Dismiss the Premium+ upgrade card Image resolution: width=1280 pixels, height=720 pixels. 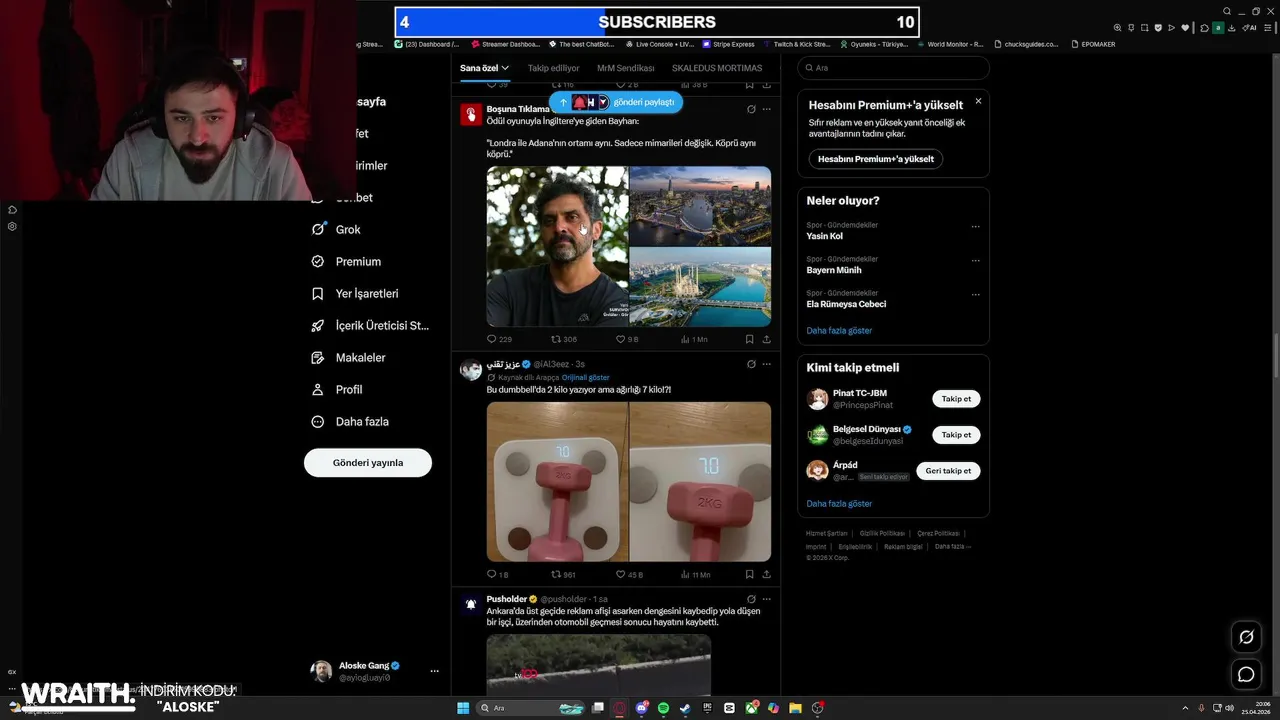click(978, 101)
